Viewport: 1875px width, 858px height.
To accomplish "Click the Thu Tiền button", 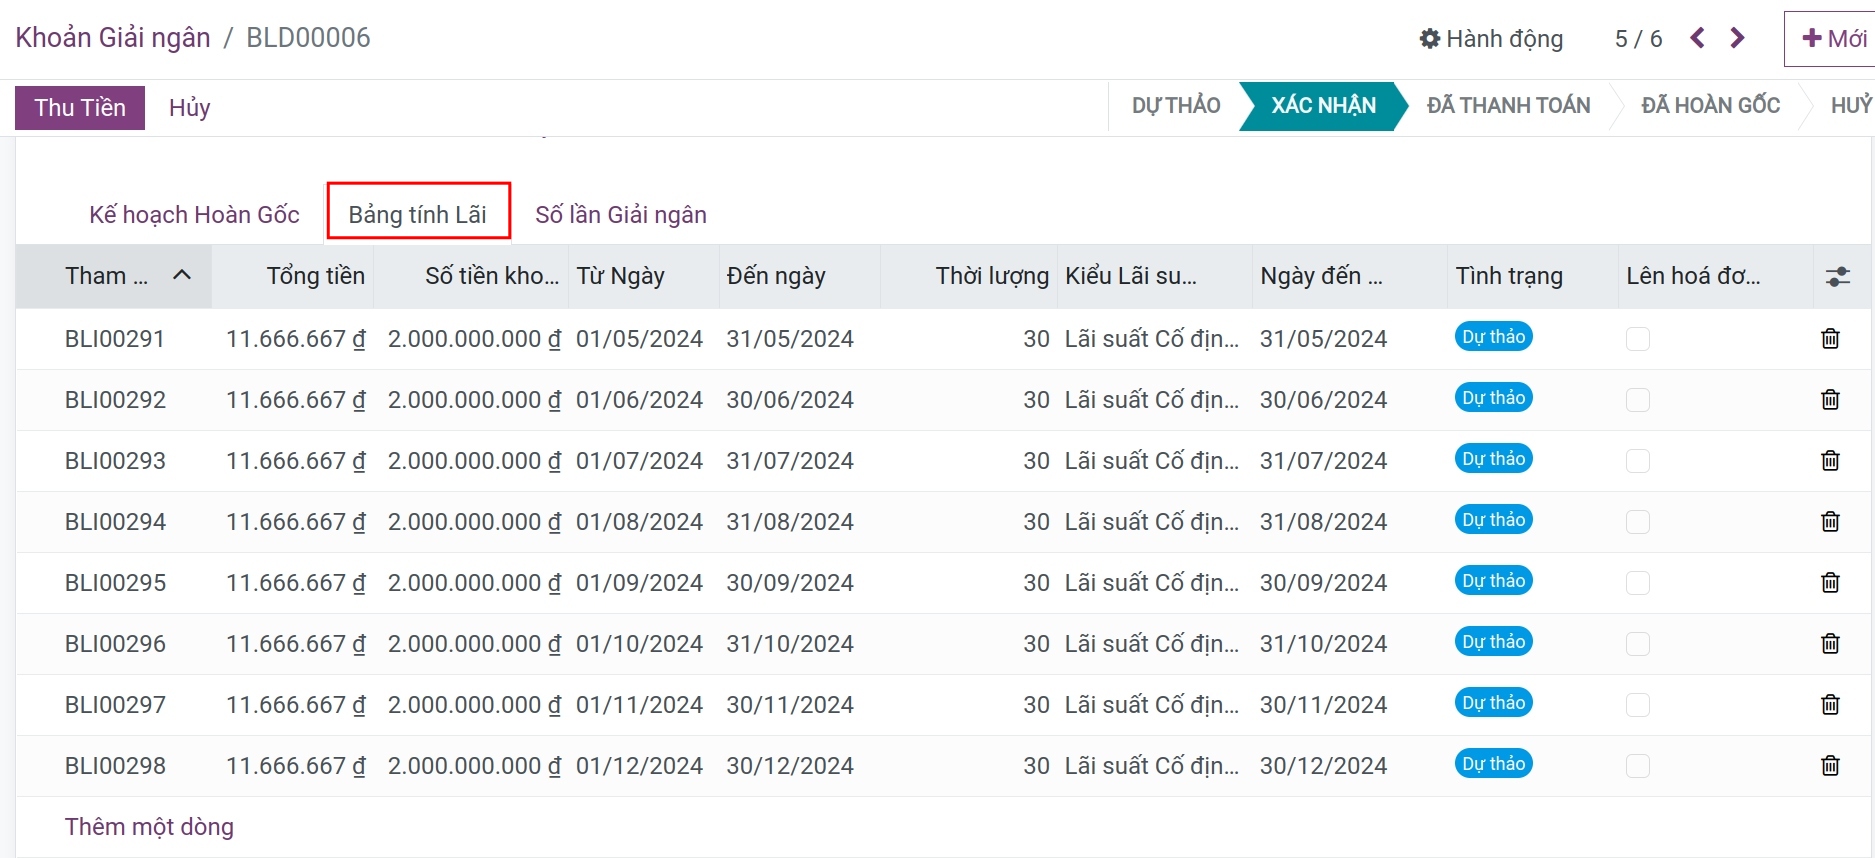I will coord(80,108).
